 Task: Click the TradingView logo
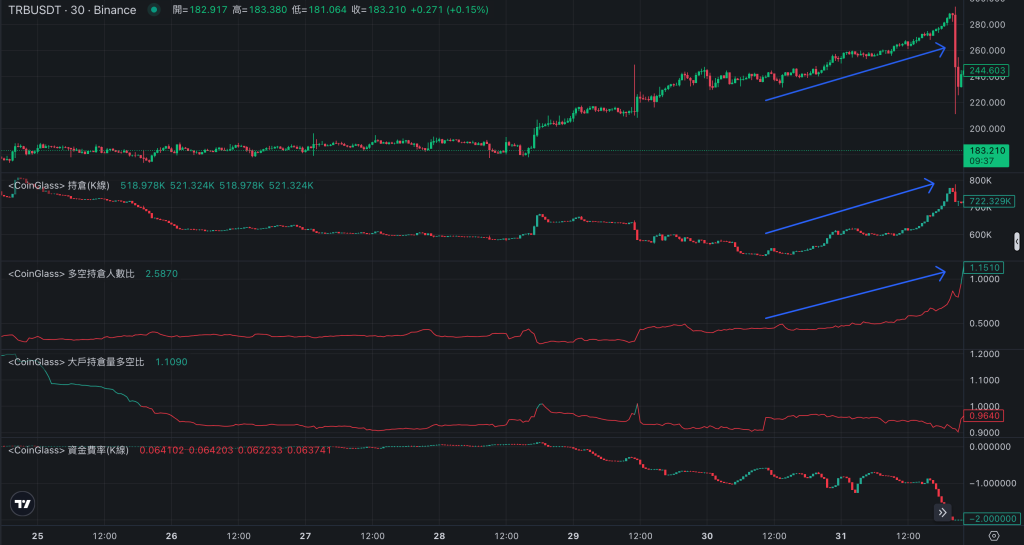coord(22,505)
